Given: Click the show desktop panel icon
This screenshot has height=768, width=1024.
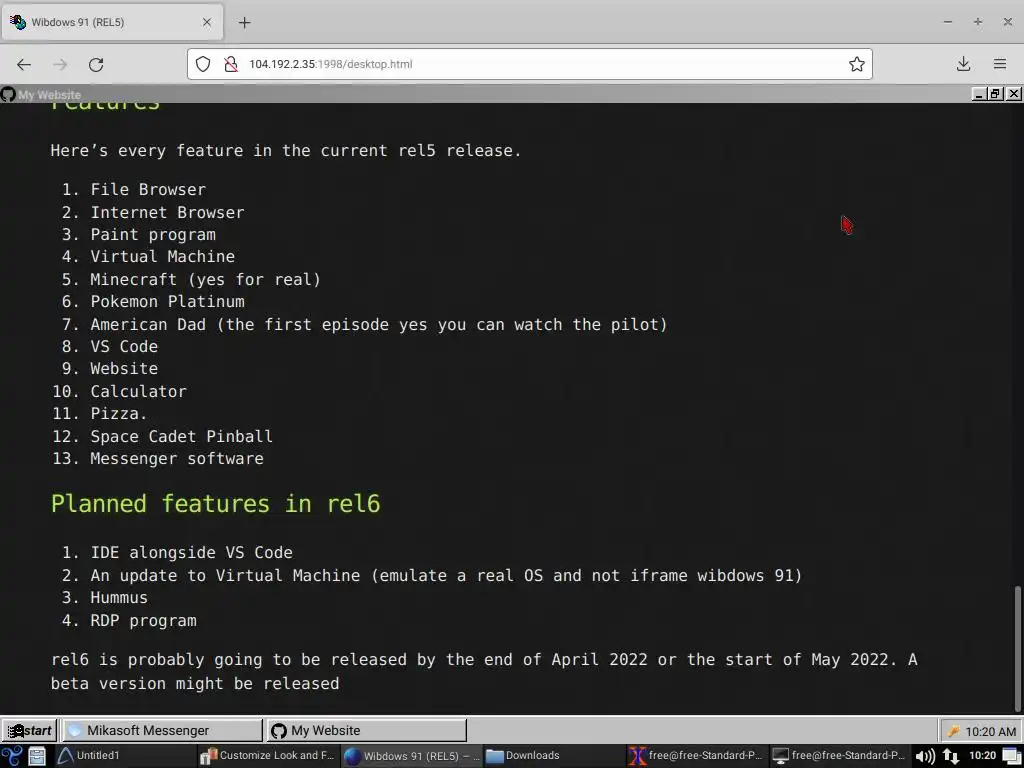Looking at the screenshot, I should [x=37, y=756].
